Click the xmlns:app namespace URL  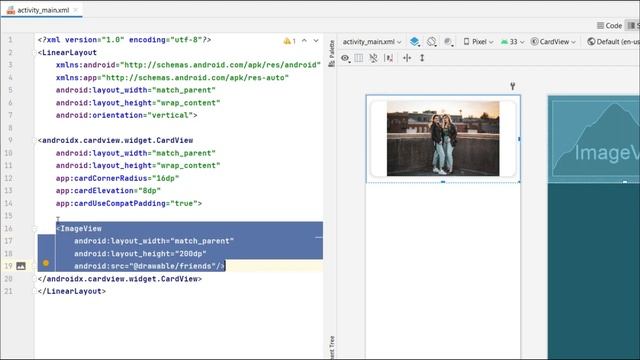tap(195, 78)
